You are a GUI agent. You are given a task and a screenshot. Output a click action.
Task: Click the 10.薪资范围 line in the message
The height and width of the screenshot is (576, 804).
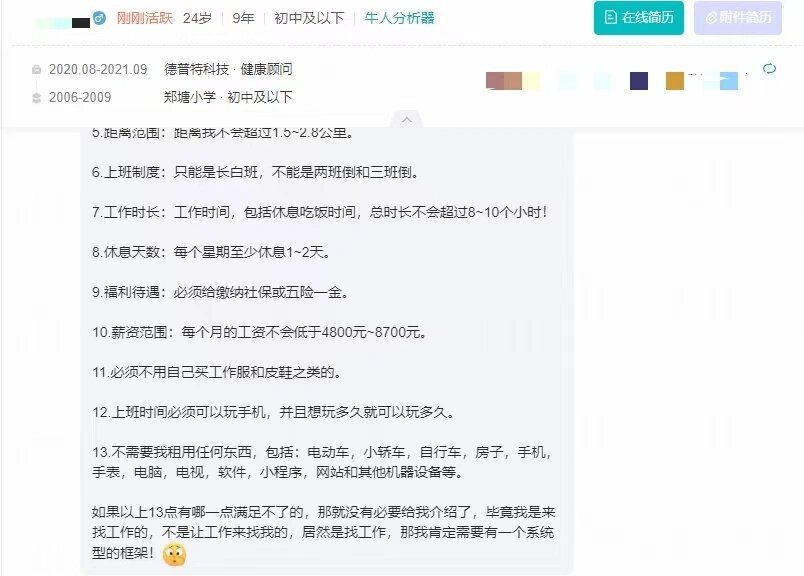click(x=259, y=332)
